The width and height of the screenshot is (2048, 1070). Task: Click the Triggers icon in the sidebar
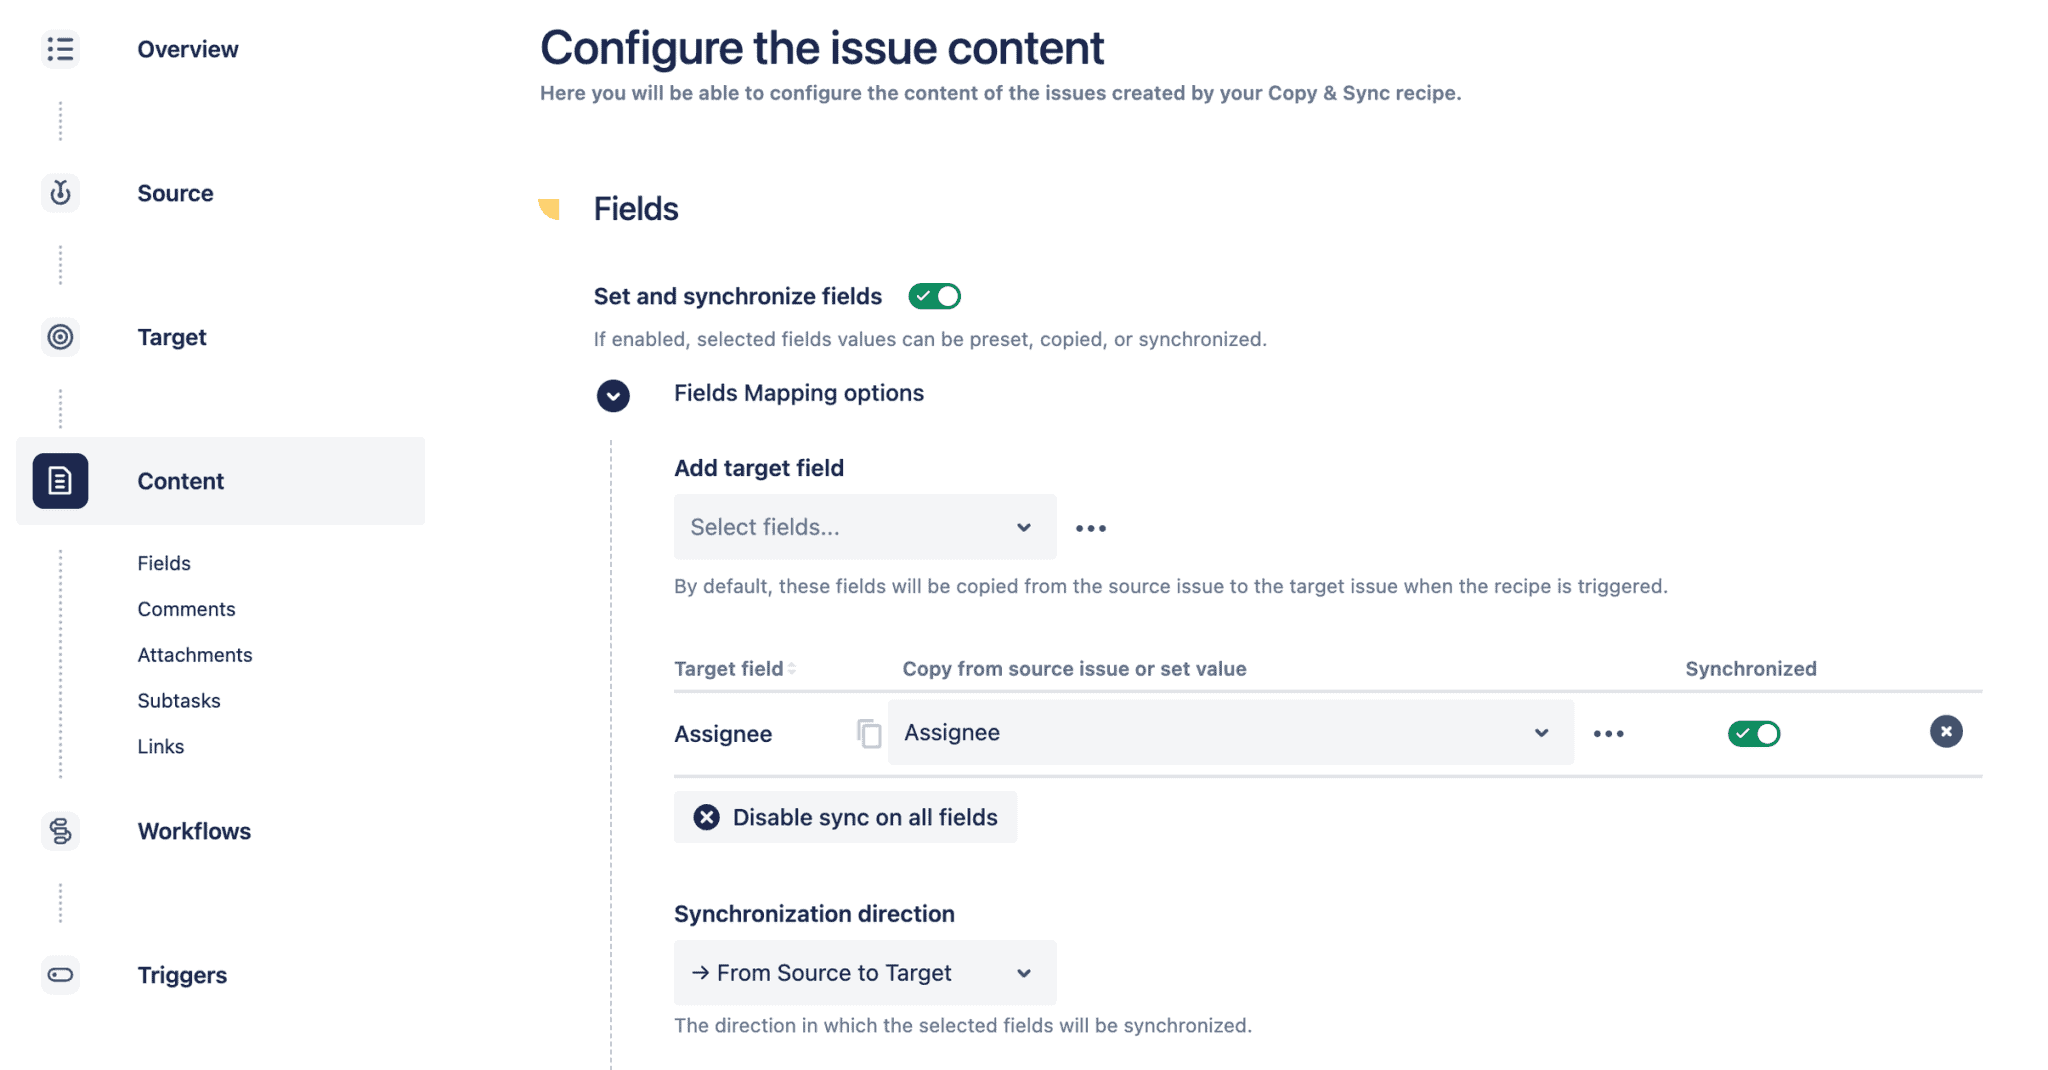coord(60,975)
